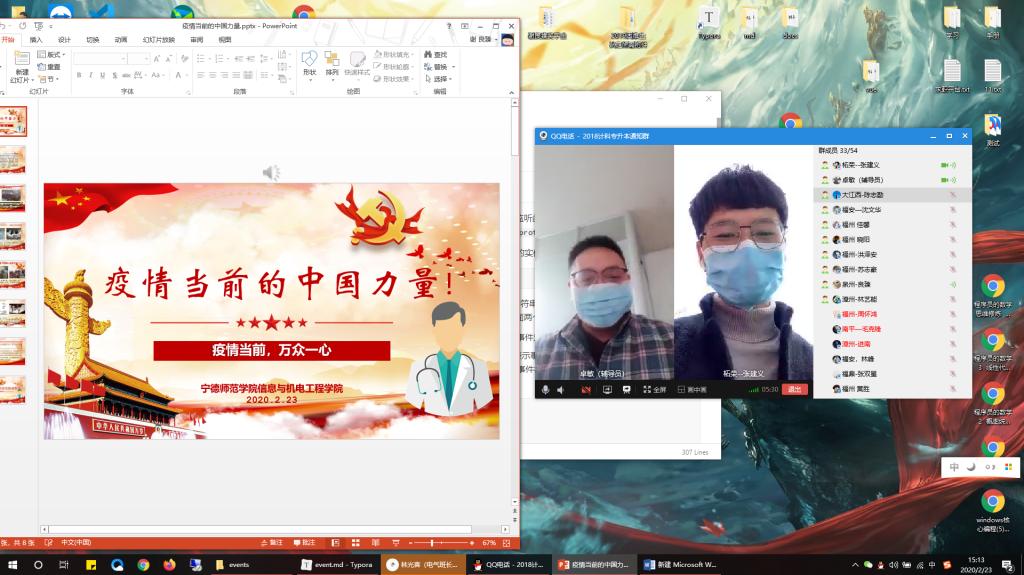Switch QQ call to fullscreen

(649, 389)
